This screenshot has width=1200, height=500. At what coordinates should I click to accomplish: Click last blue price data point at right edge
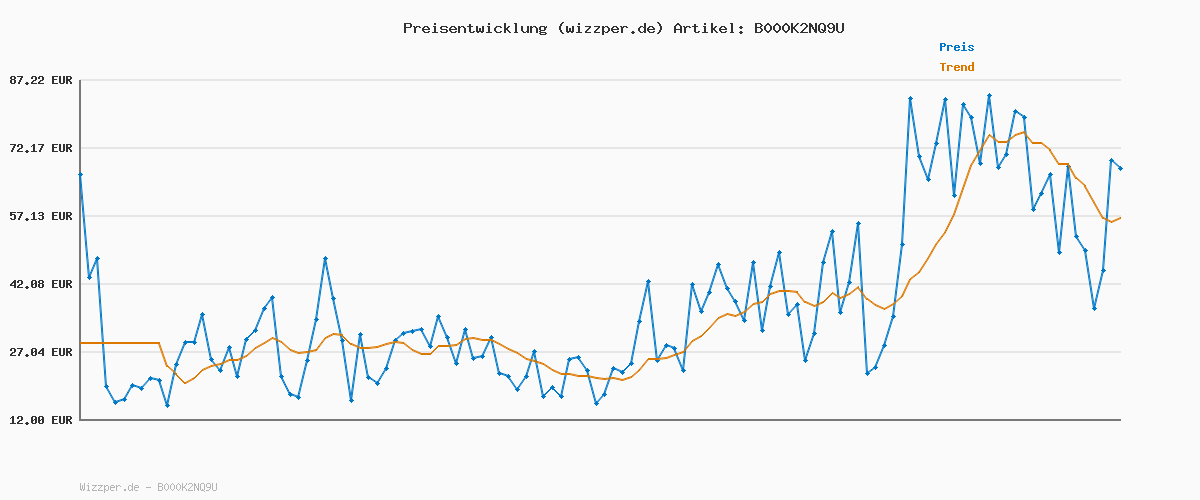[1120, 168]
